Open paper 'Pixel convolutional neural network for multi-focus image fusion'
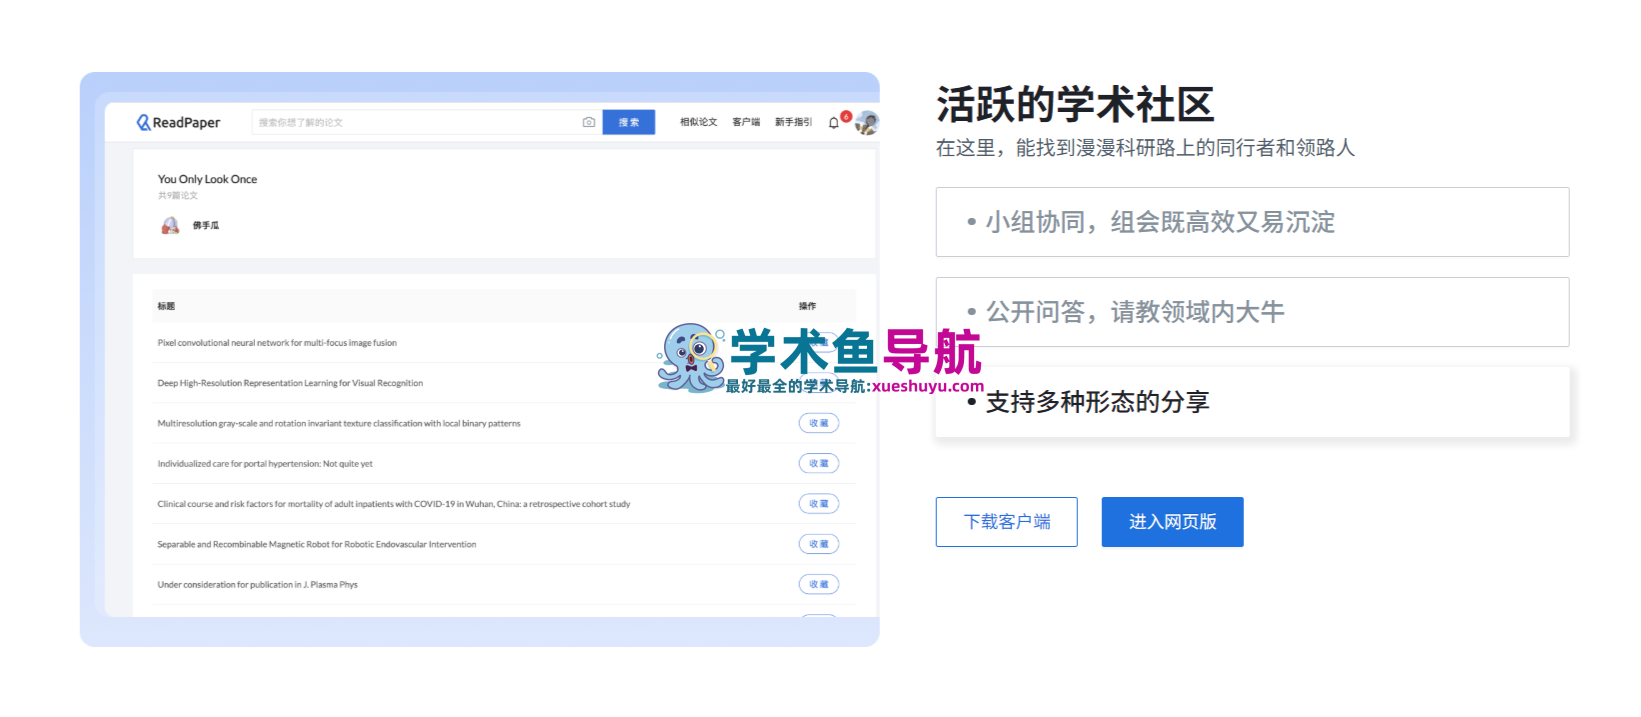1641x717 pixels. [x=277, y=343]
